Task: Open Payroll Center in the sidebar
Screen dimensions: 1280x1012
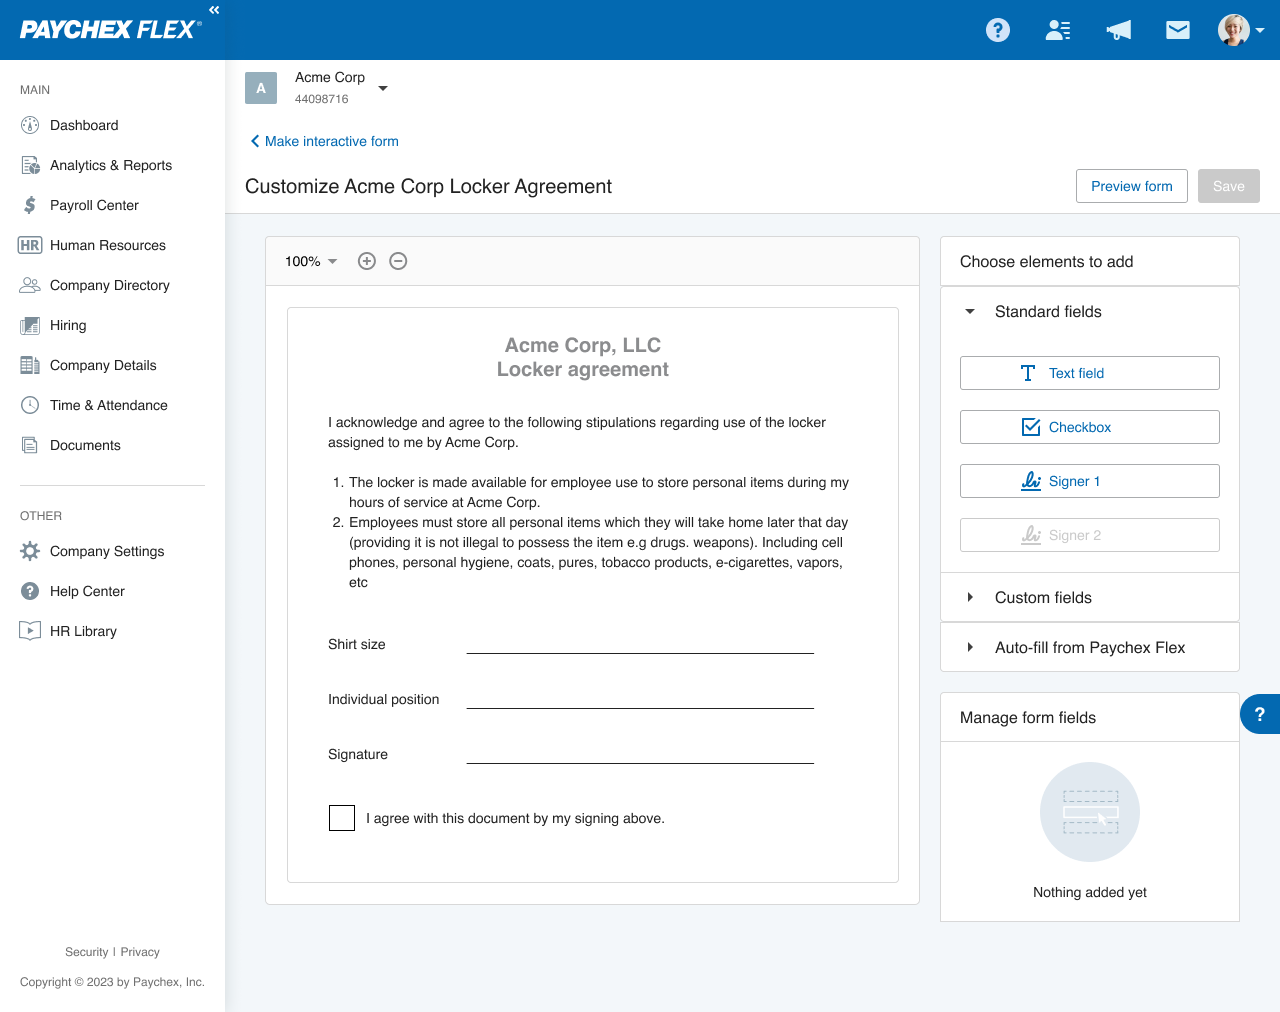Action: (94, 205)
